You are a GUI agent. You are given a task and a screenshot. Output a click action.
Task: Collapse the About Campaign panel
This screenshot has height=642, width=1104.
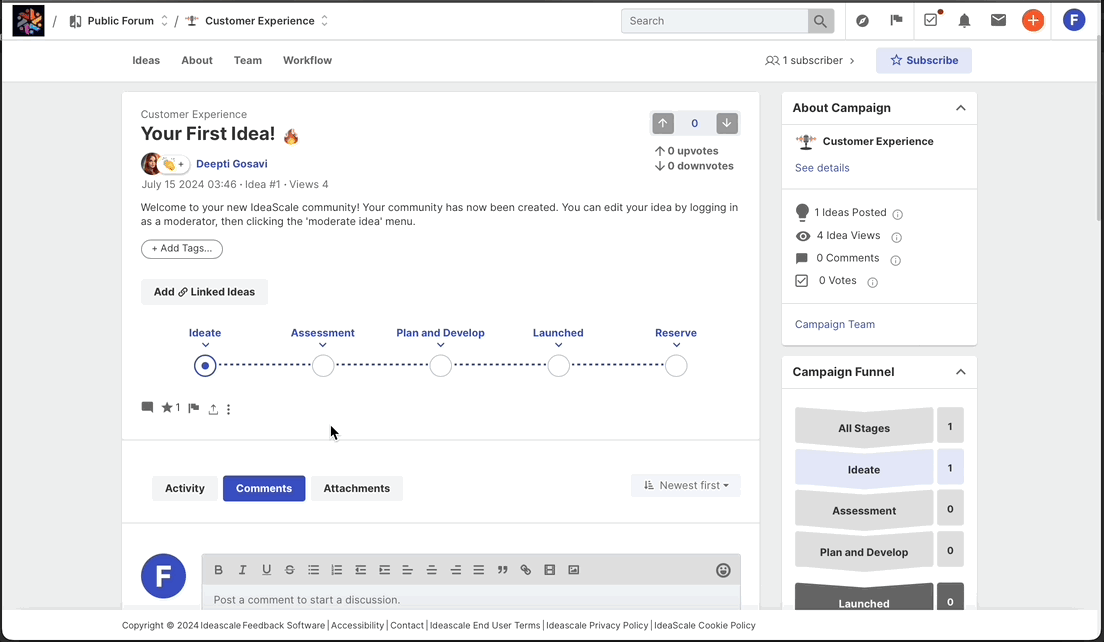(x=961, y=107)
